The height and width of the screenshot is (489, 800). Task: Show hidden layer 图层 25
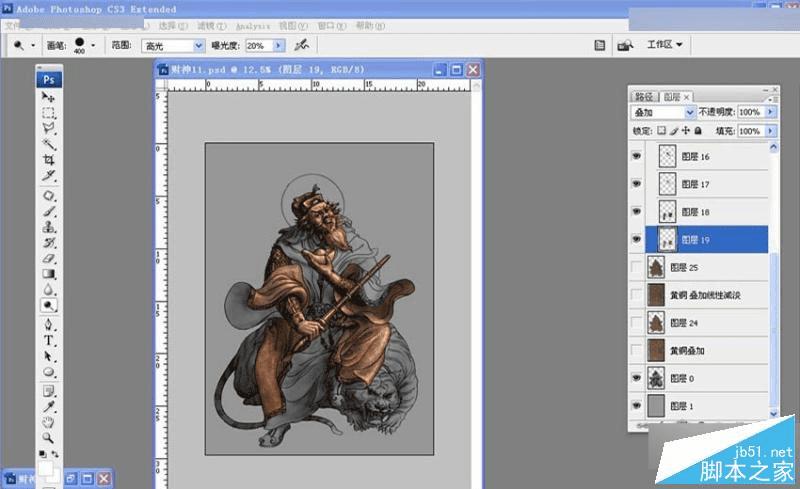pyautogui.click(x=636, y=268)
